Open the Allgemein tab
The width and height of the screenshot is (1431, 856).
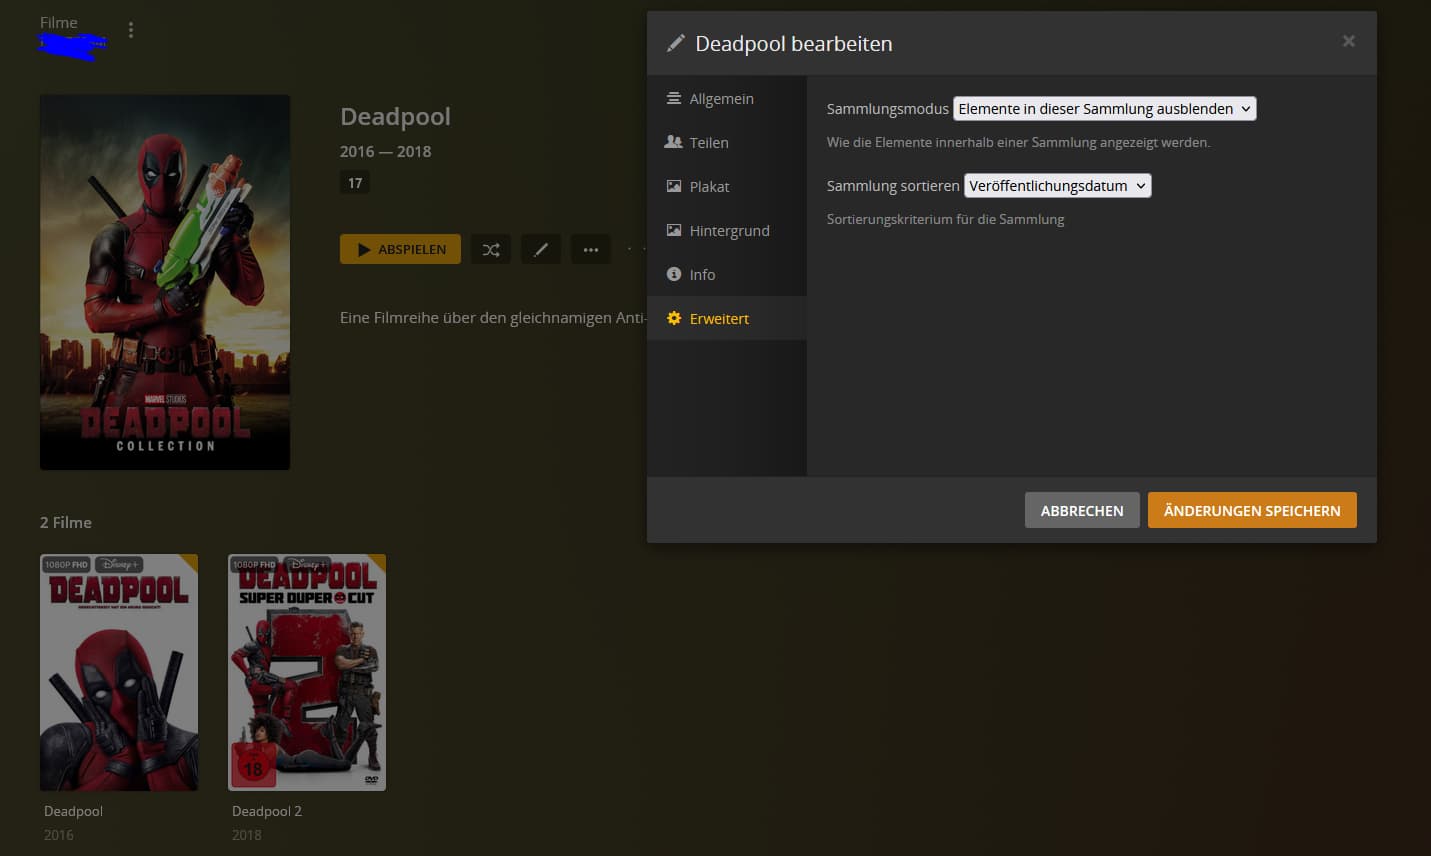[x=727, y=98]
